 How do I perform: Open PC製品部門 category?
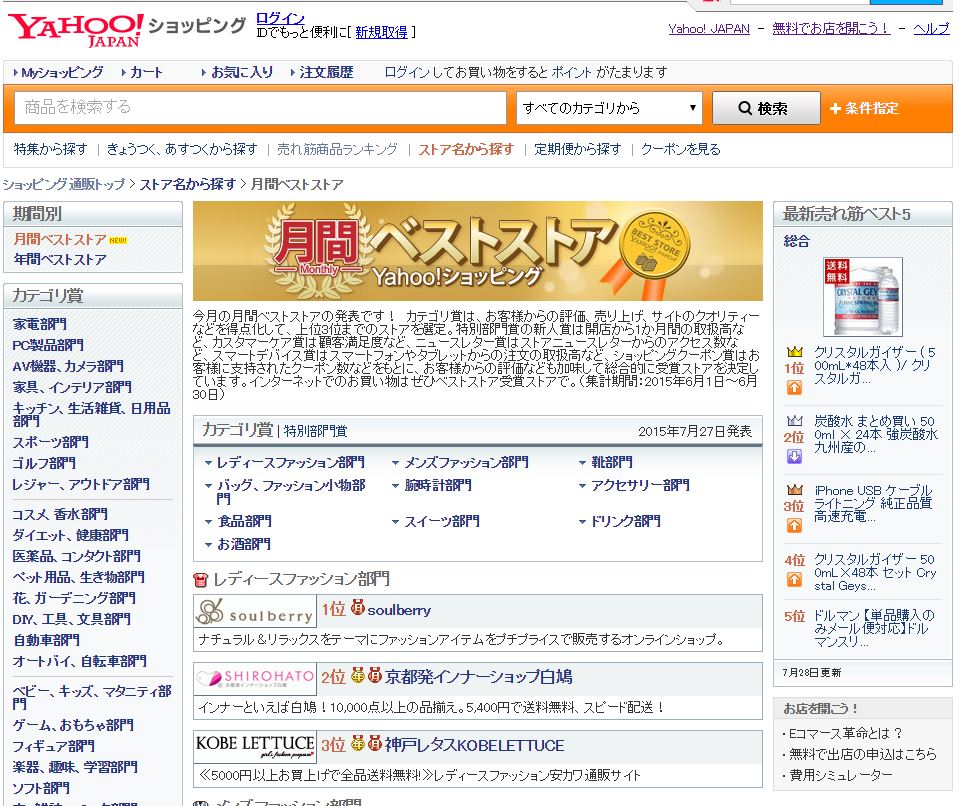pos(48,345)
